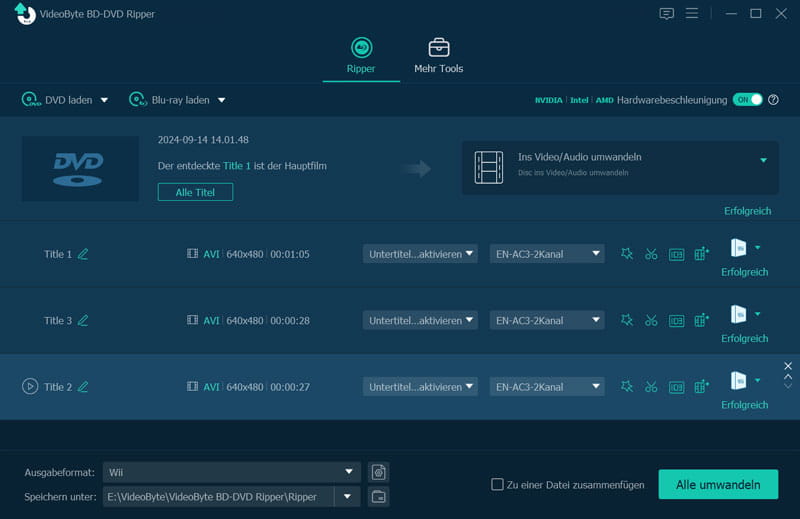Open enhance video icon for Title 3
Viewport: 800px width, 519px height.
coord(702,320)
